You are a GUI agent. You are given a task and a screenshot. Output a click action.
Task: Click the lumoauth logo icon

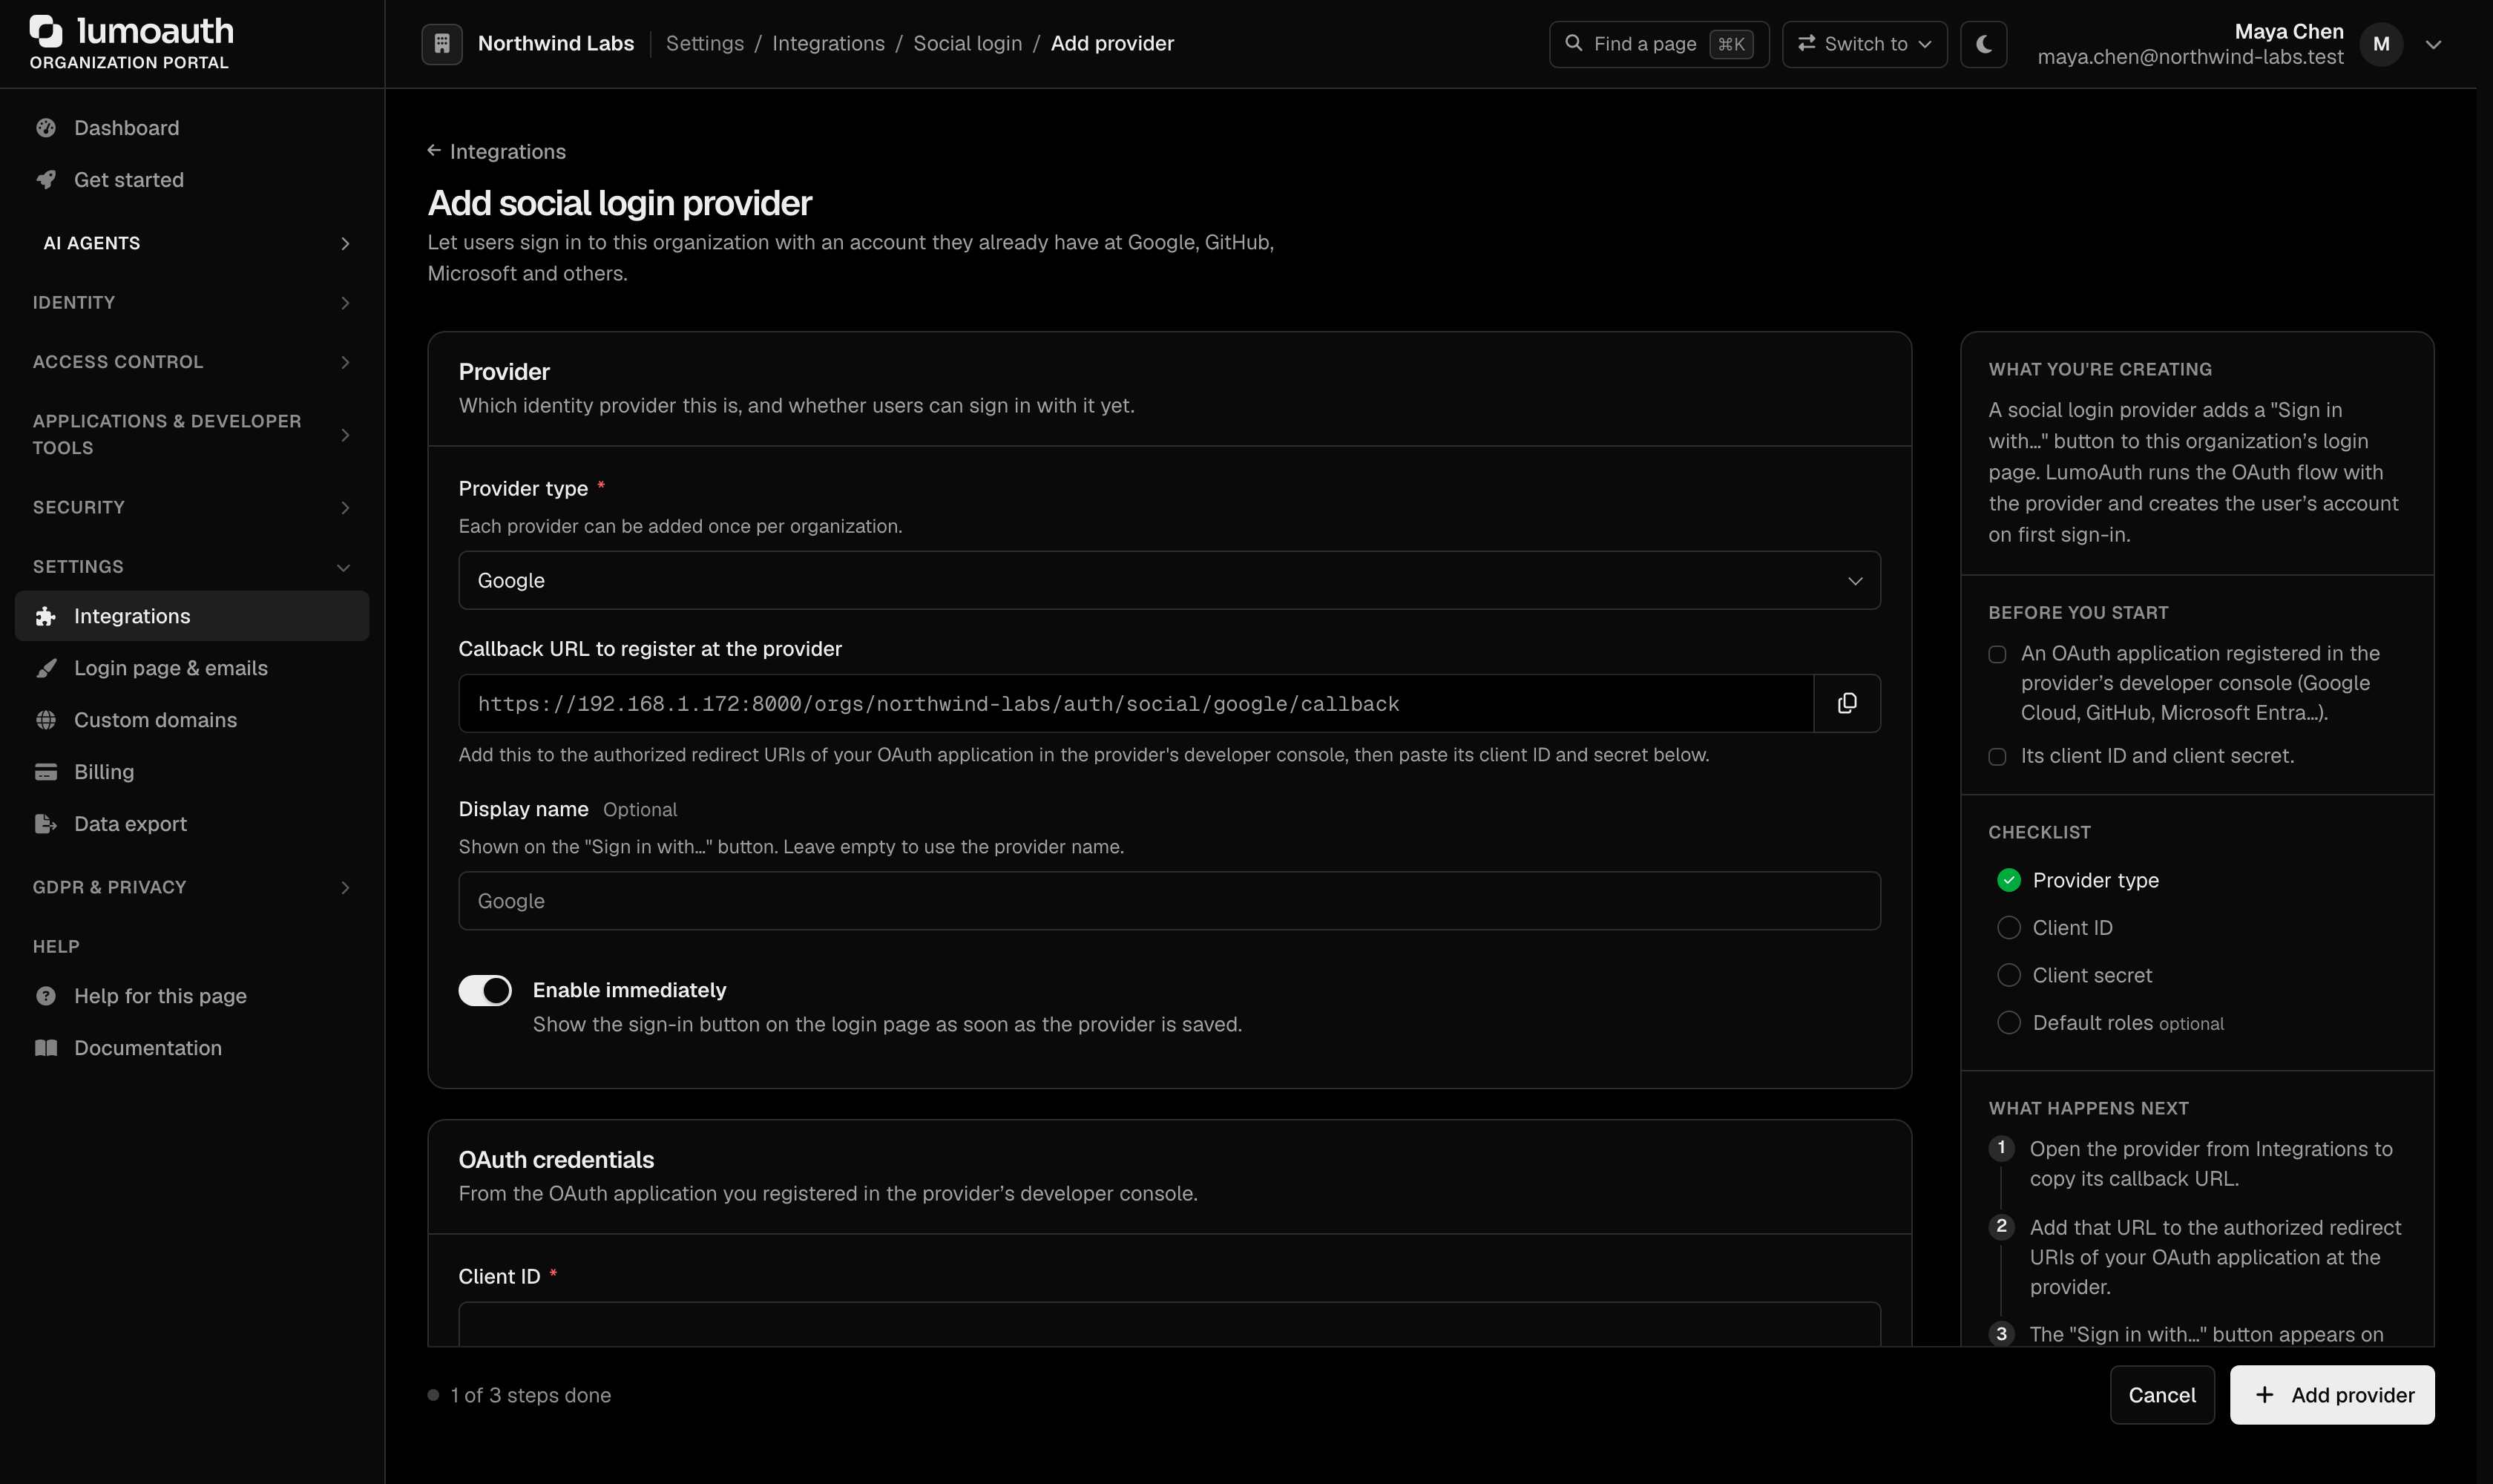click(46, 31)
